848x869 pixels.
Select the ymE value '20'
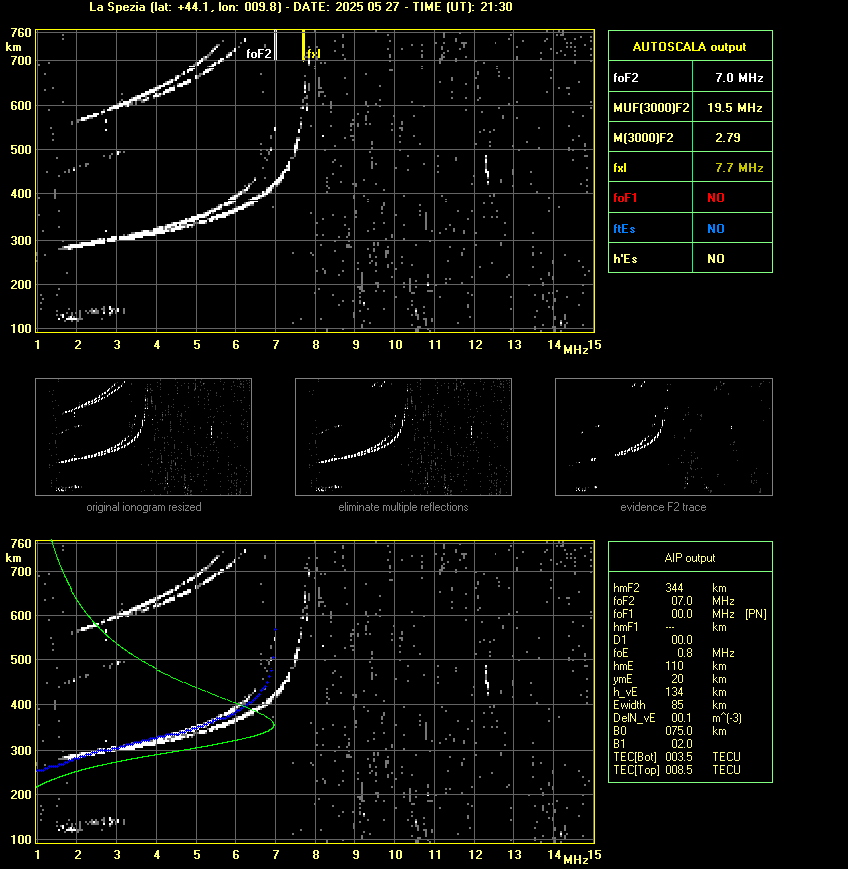click(677, 679)
